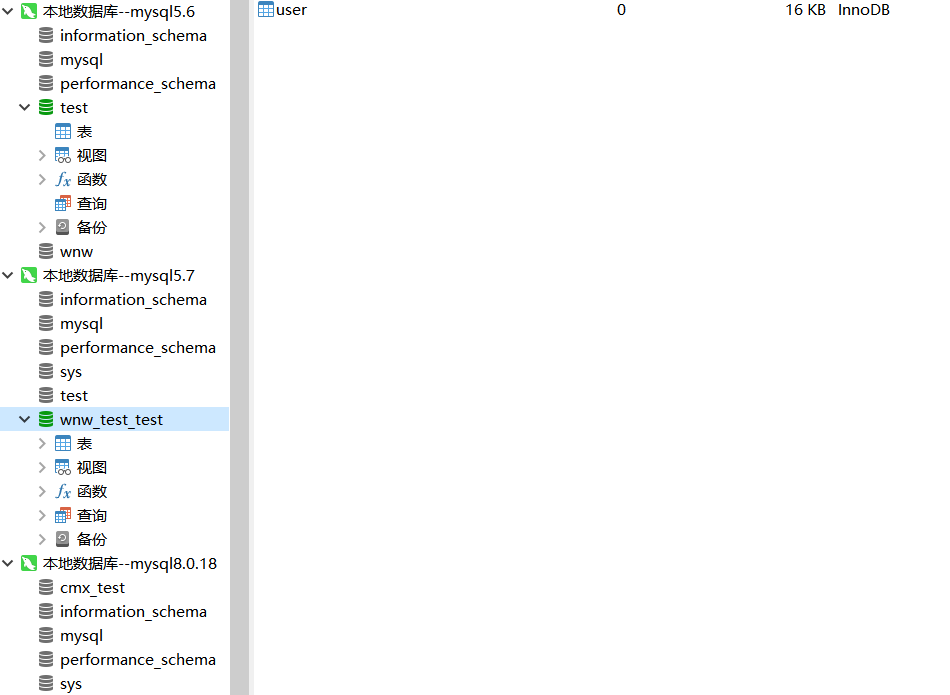
Task: Click performance_schema under mysql5.6
Action: click(x=137, y=83)
